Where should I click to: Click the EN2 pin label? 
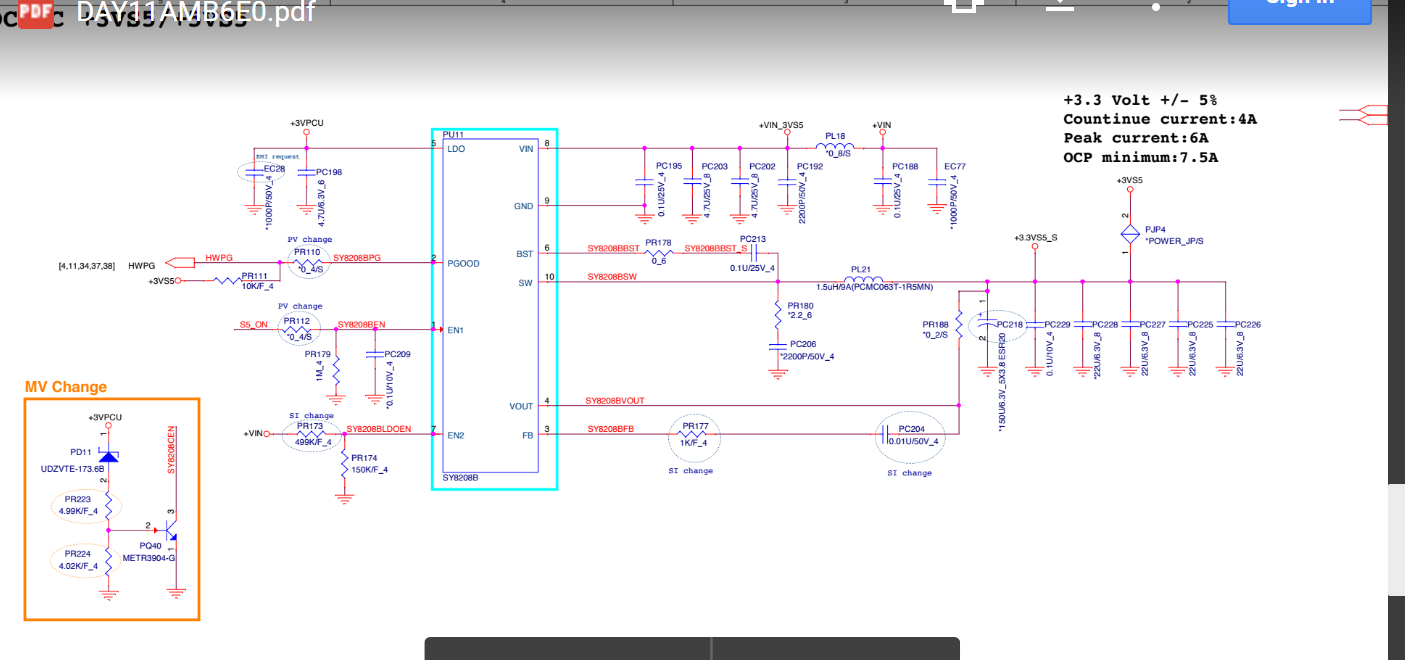tap(456, 435)
